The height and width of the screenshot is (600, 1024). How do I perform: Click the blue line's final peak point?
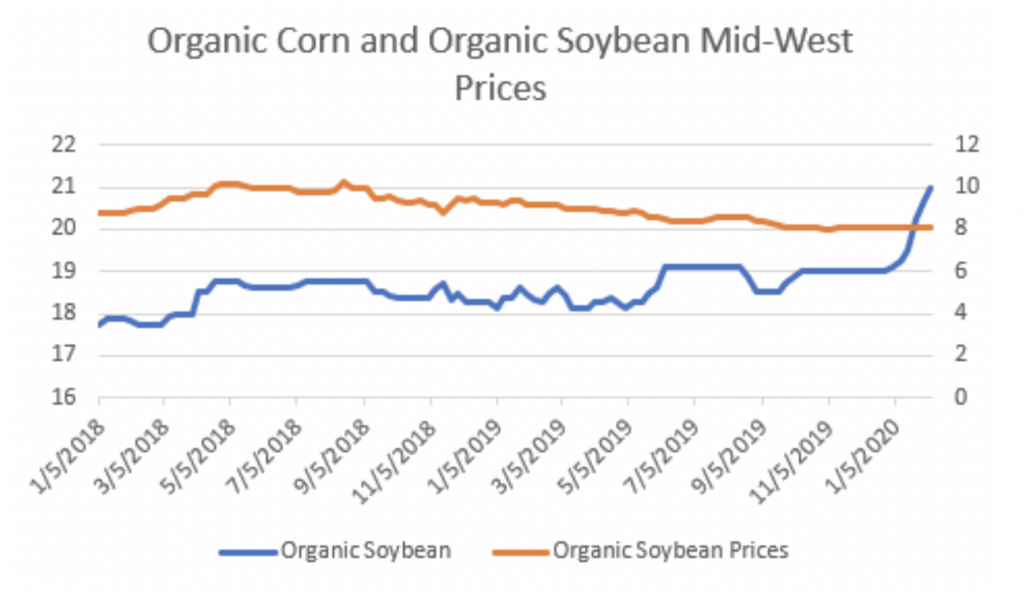pyautogui.click(x=931, y=188)
